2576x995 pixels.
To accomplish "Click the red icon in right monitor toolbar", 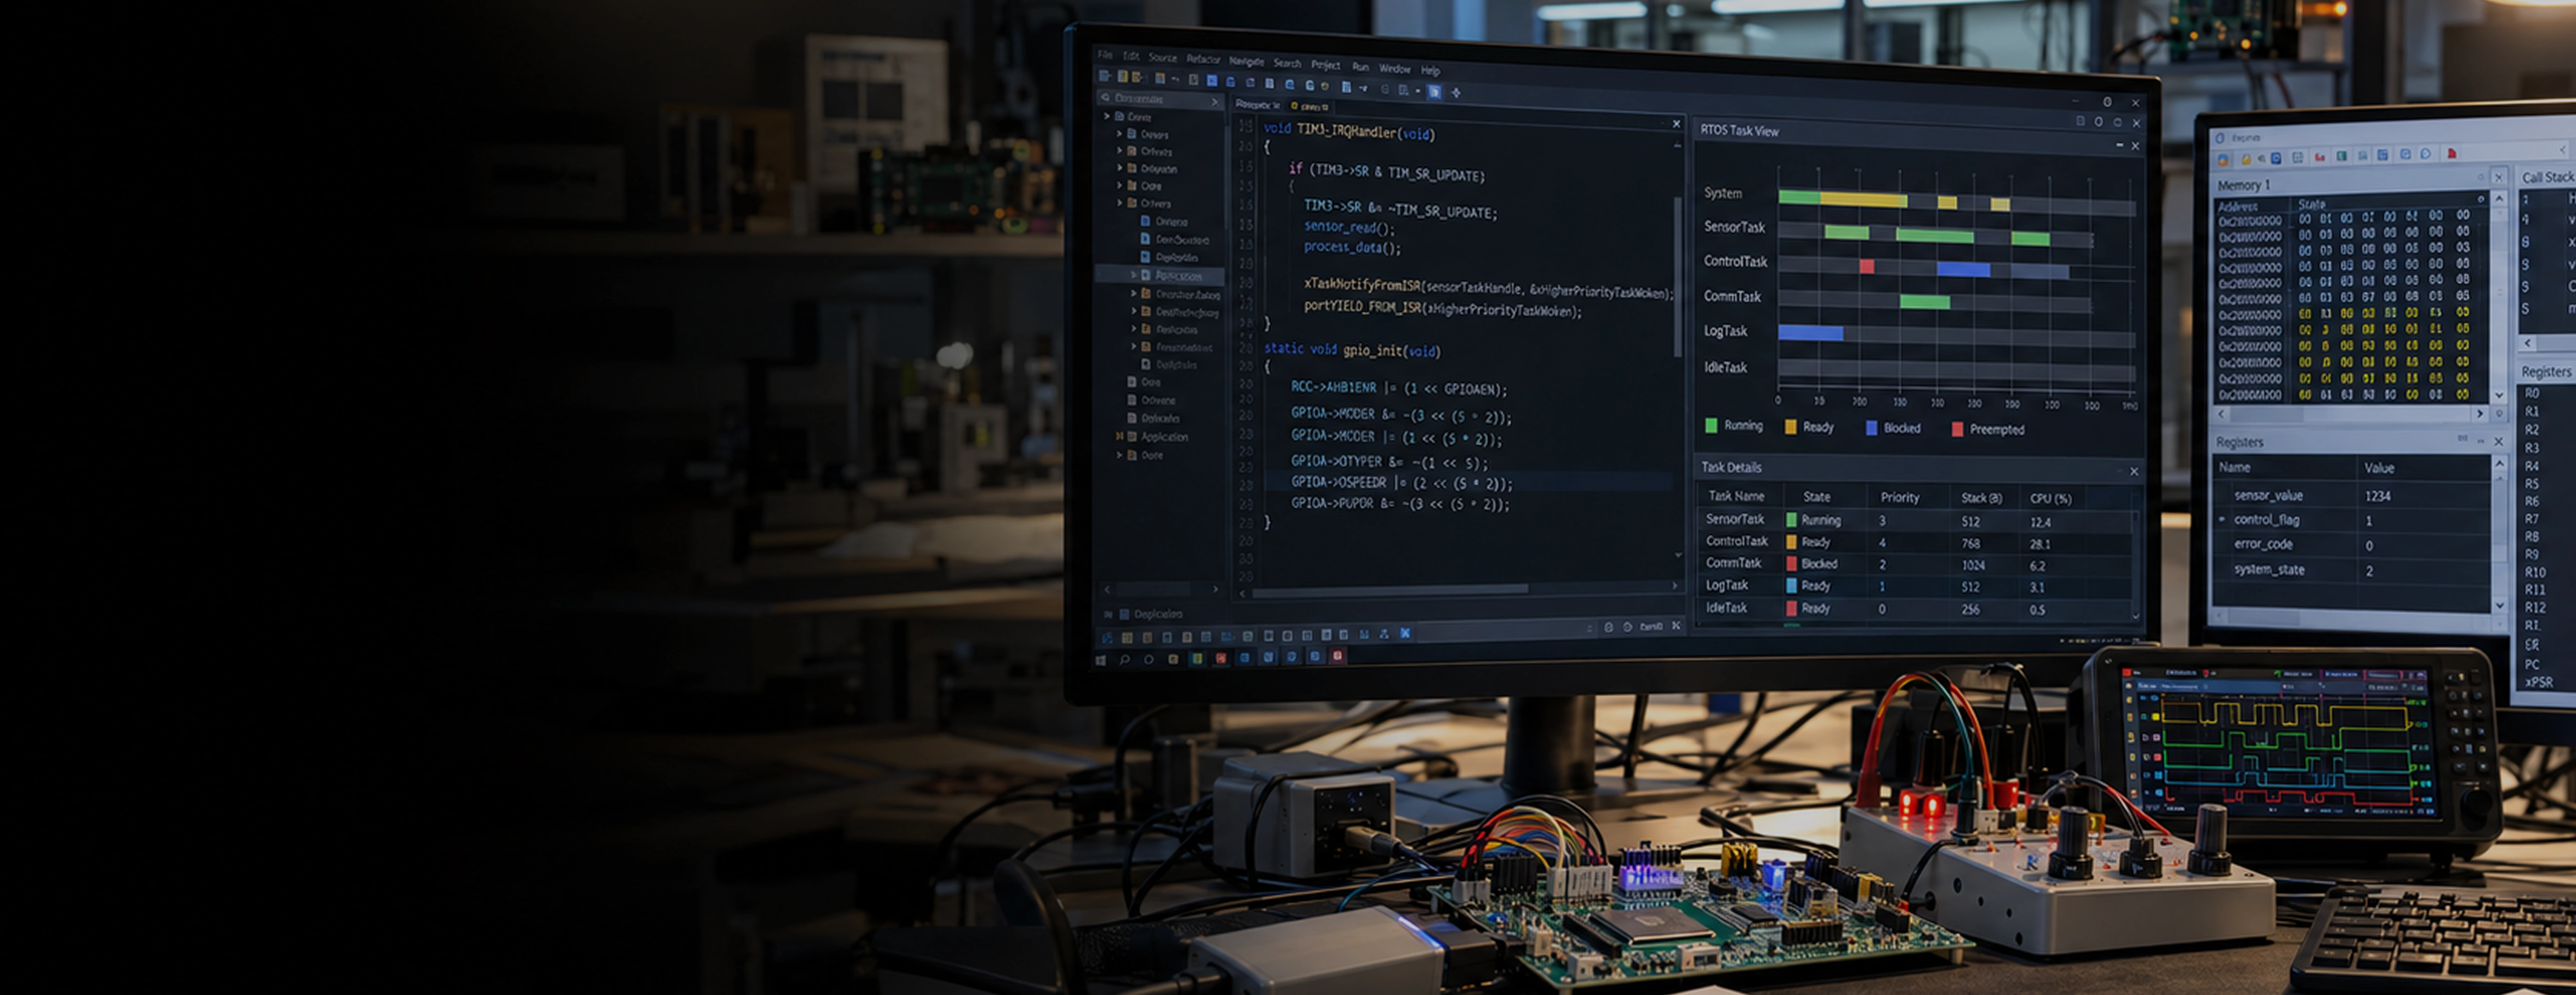I will click(2451, 154).
